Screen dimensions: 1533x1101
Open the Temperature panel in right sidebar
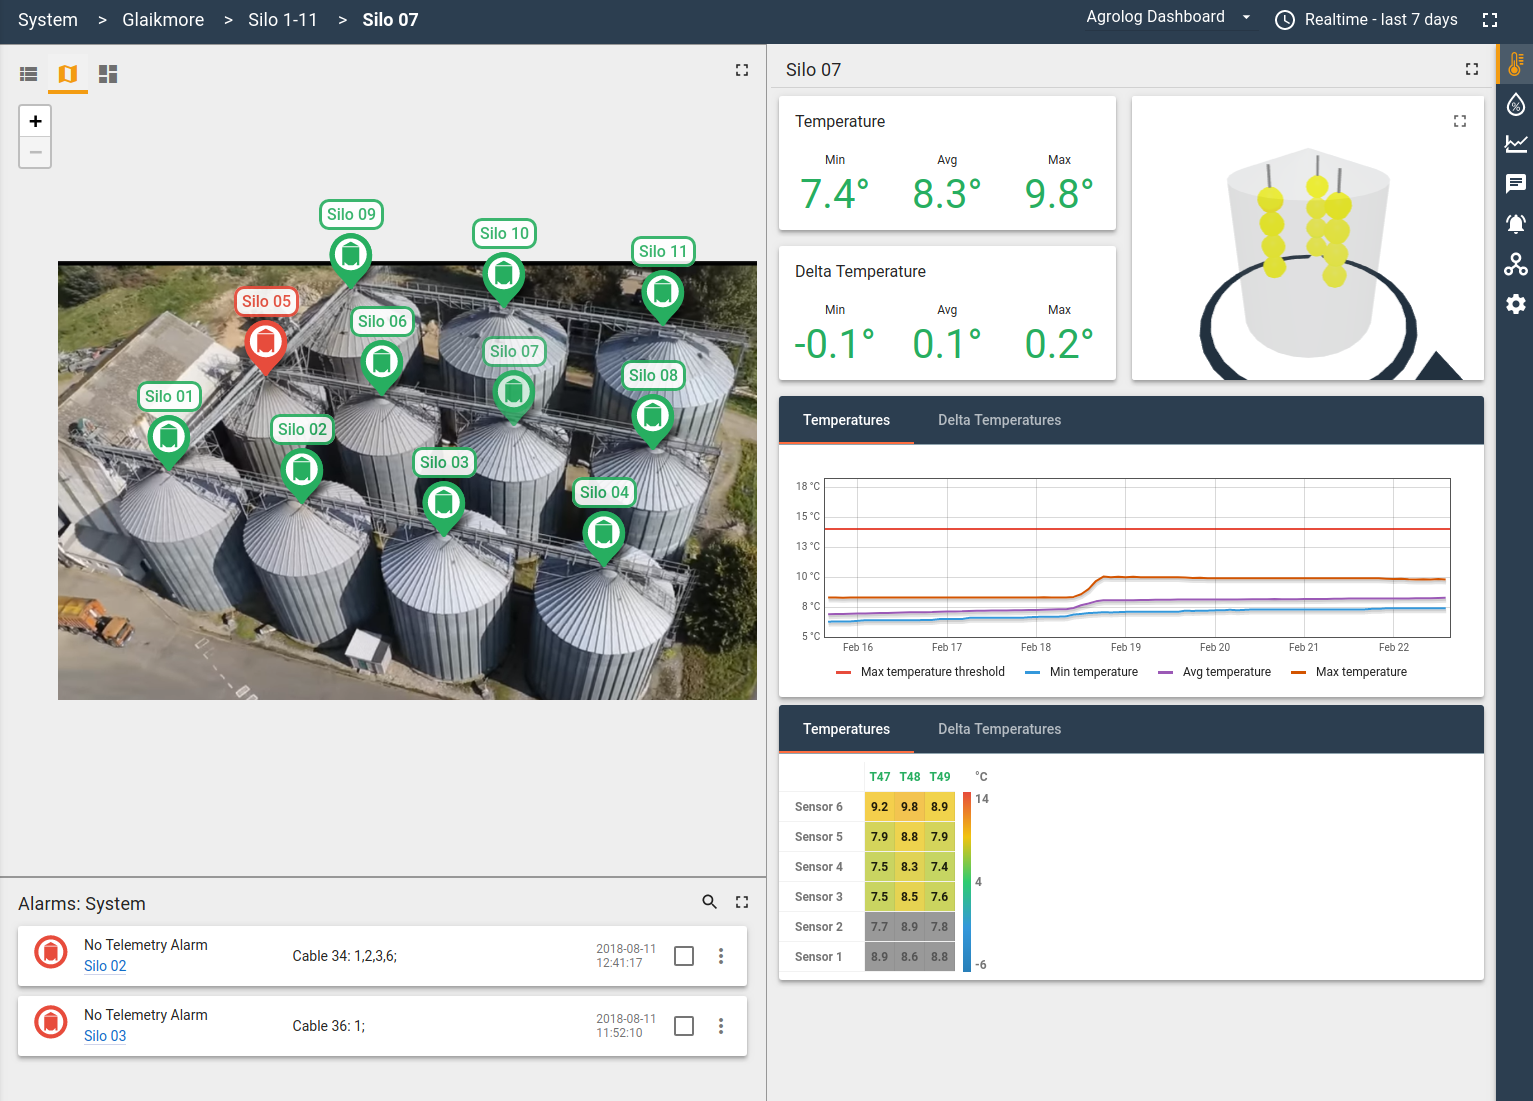(x=1516, y=63)
